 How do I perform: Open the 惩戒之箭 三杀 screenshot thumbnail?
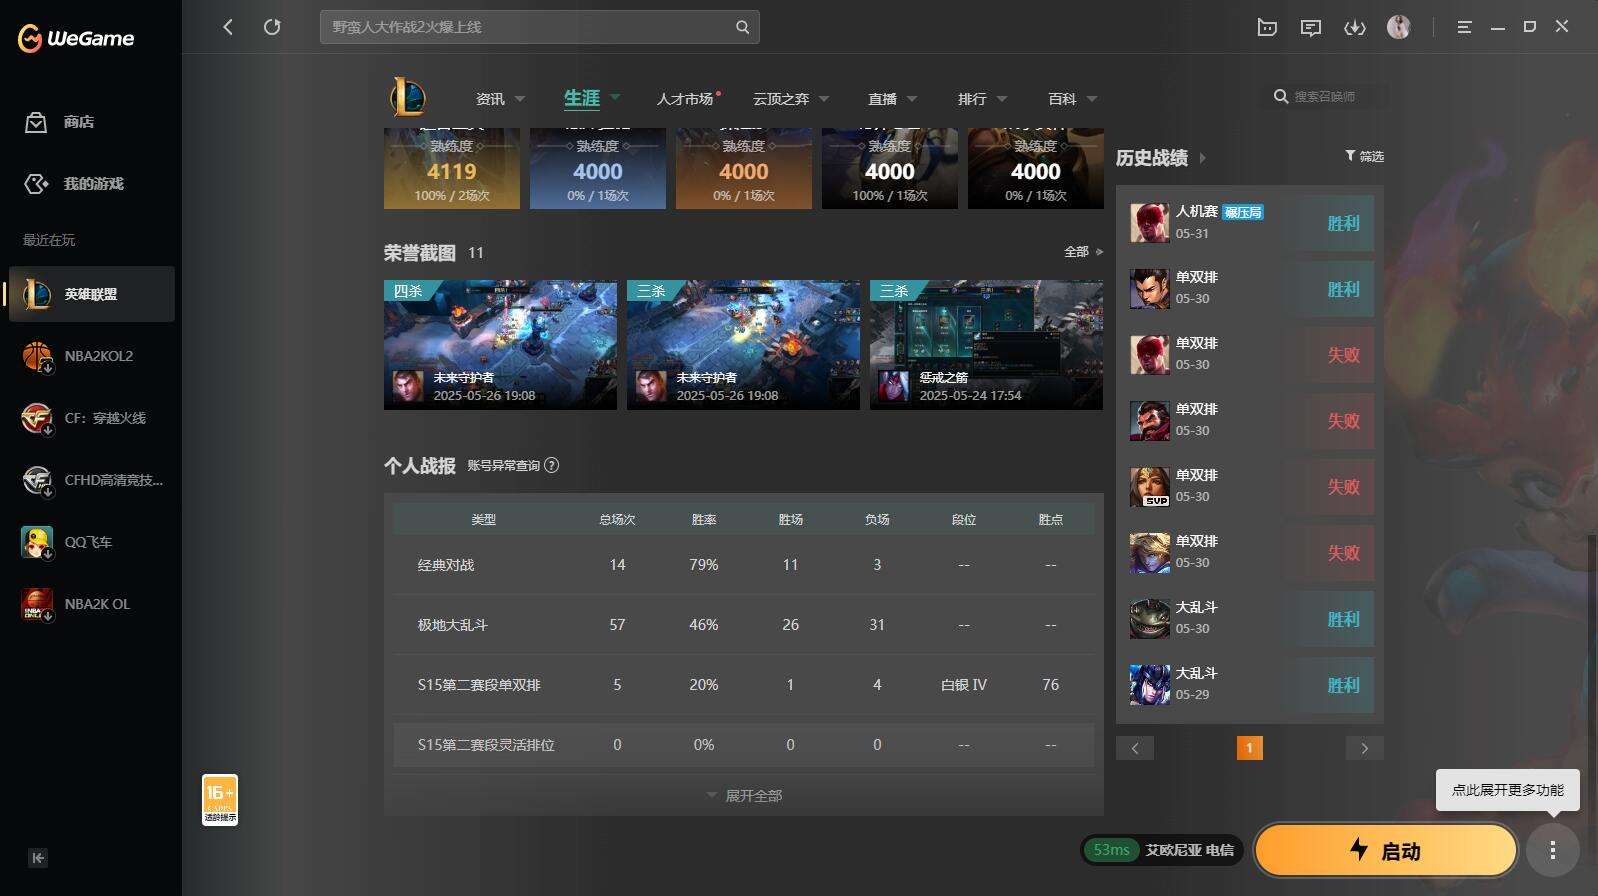pos(986,345)
